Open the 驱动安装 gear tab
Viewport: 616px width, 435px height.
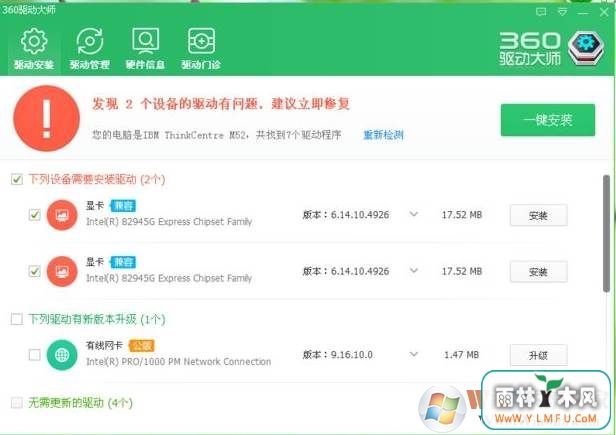(34, 49)
